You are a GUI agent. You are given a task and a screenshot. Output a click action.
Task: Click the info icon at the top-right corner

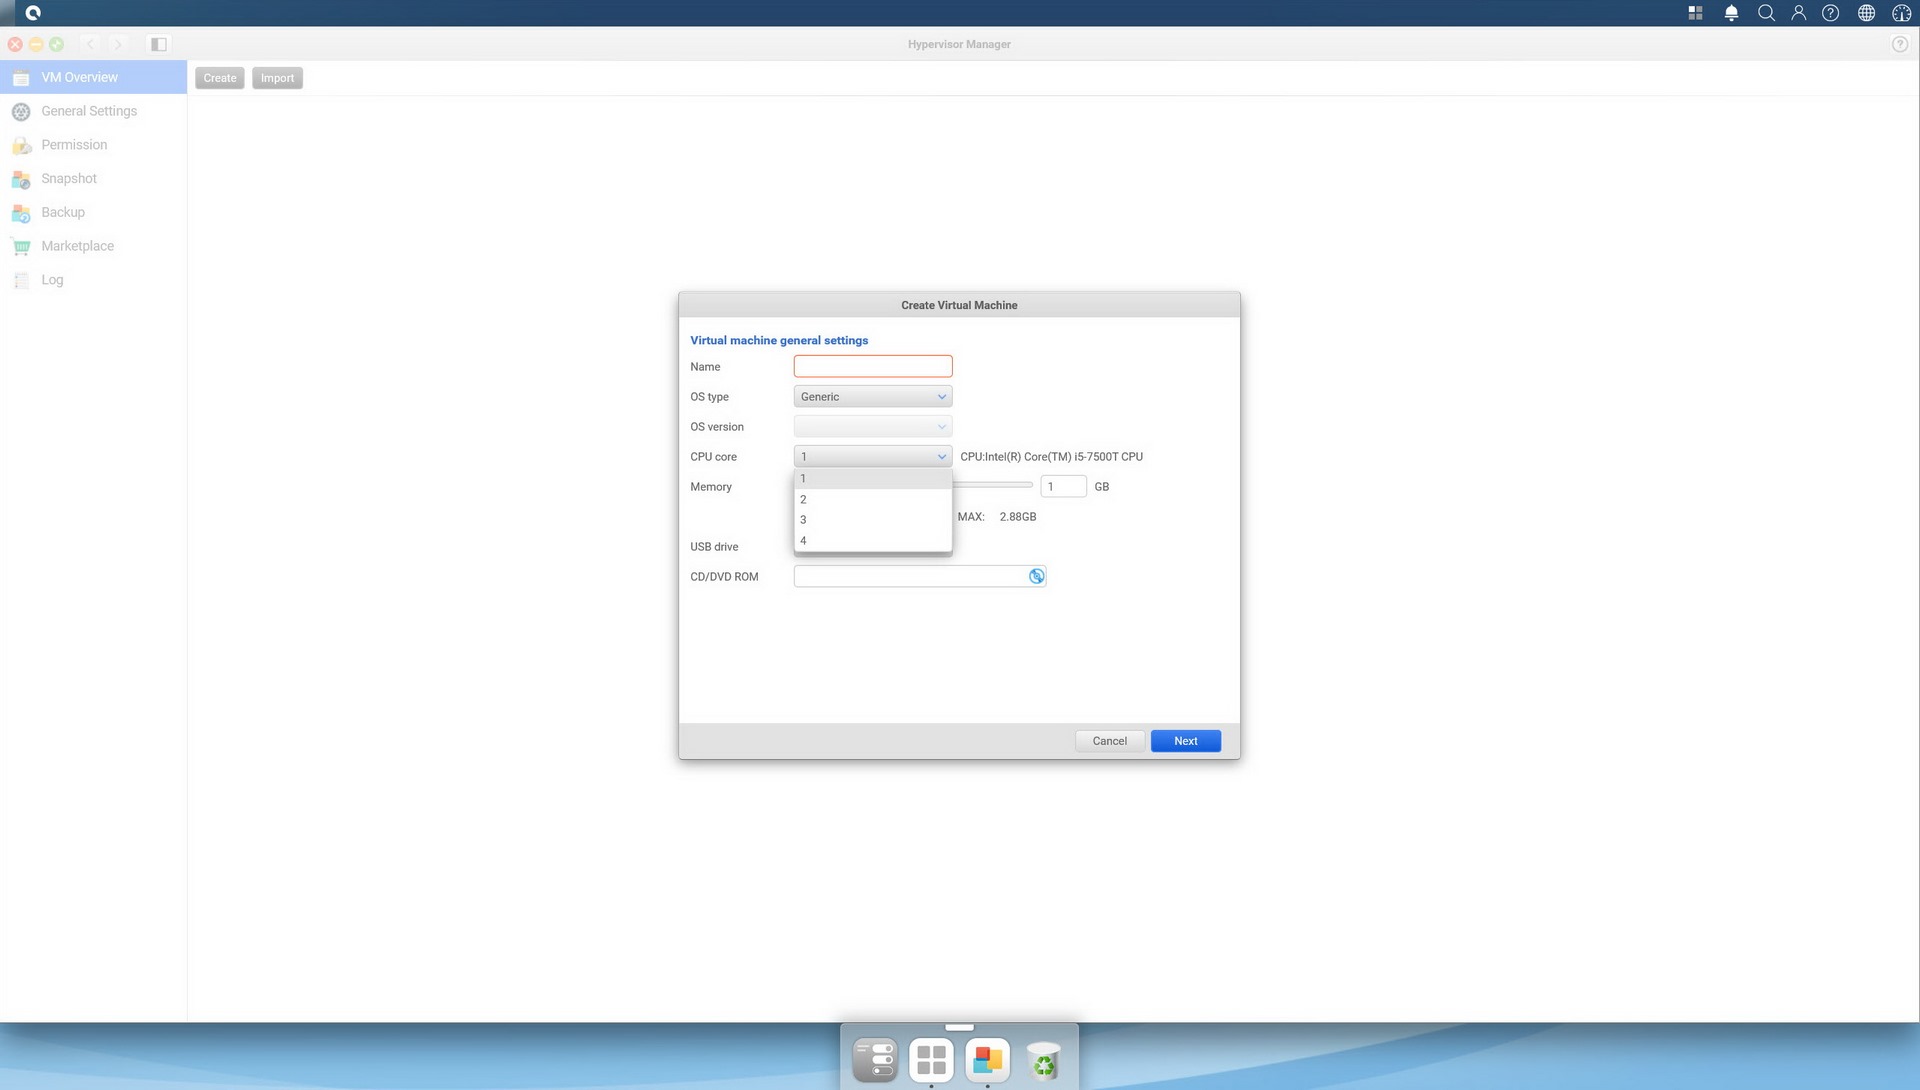click(1901, 13)
